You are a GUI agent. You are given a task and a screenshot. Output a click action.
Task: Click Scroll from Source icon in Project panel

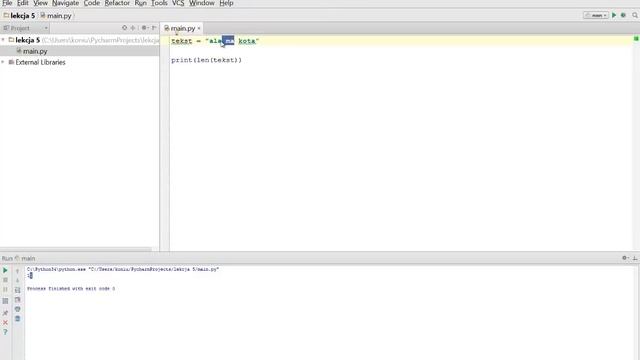pyautogui.click(x=124, y=28)
